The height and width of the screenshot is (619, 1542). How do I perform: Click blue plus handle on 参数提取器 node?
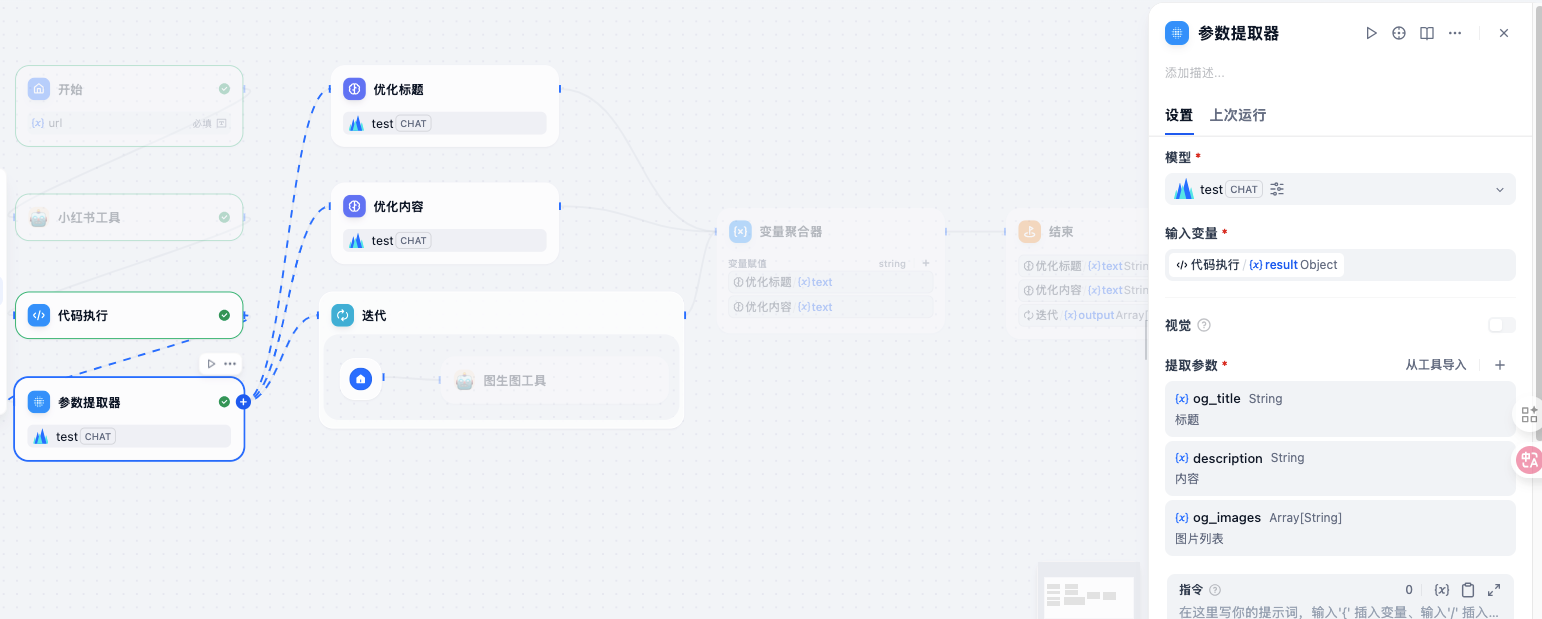point(243,402)
